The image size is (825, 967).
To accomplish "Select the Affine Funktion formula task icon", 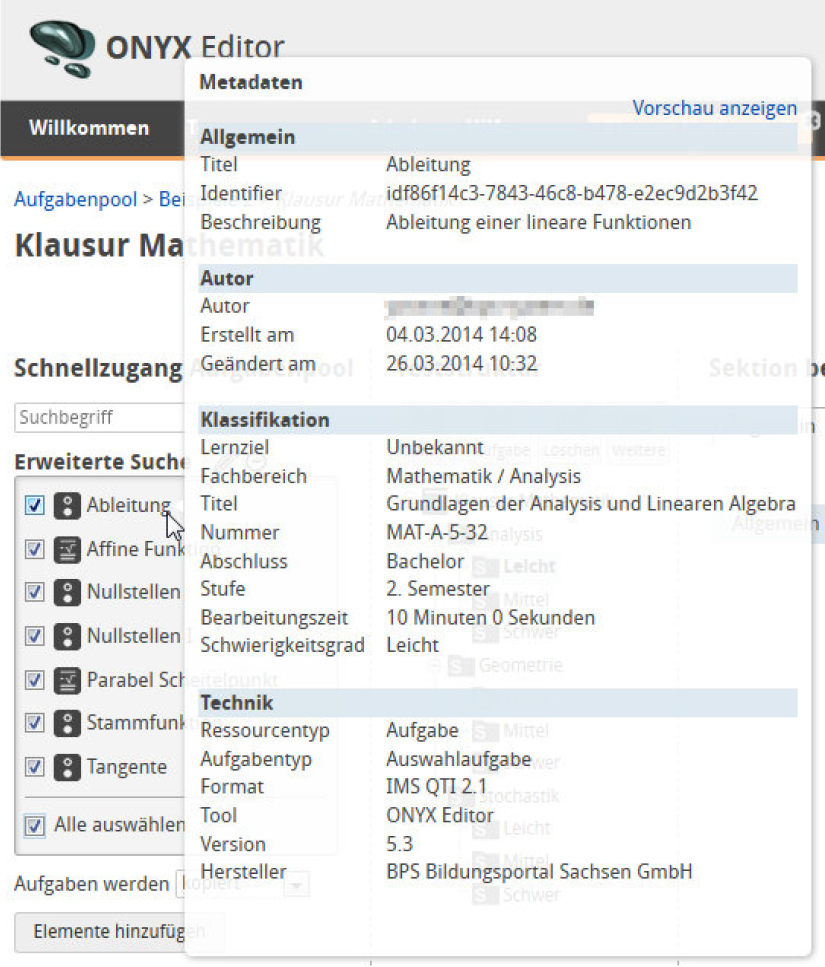I will 66,550.
